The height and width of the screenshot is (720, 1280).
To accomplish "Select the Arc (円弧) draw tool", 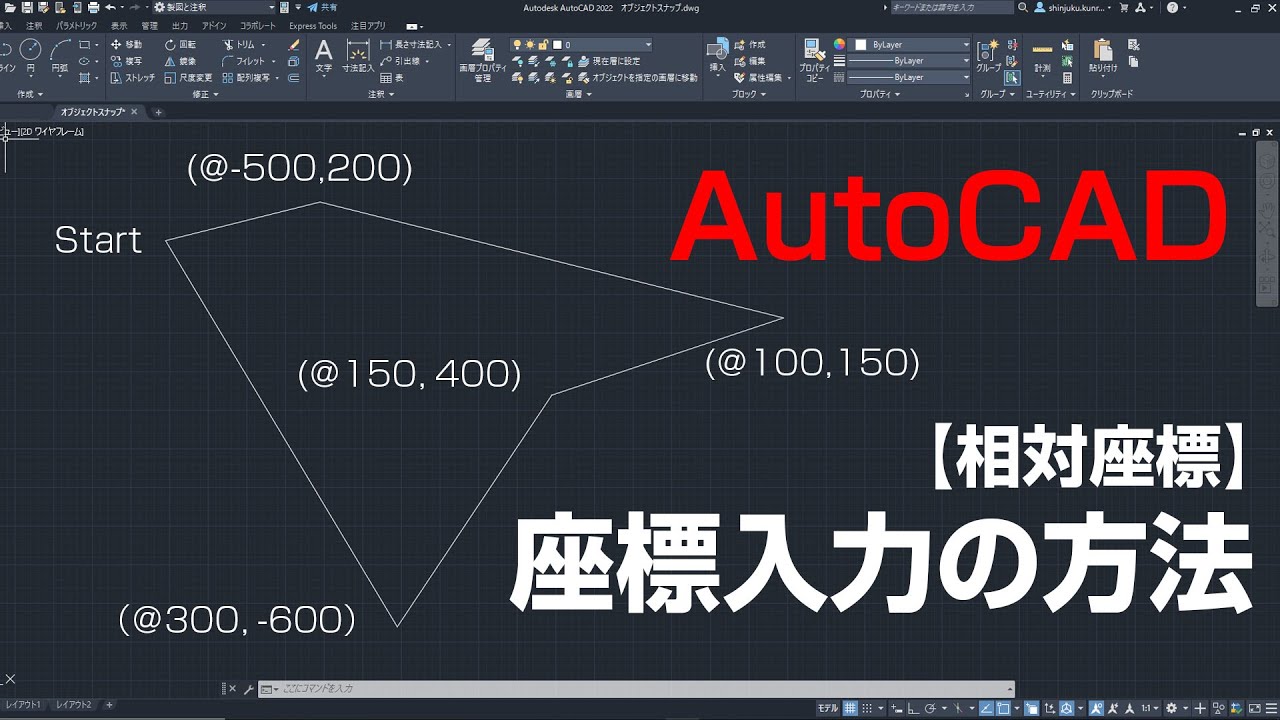I will click(x=62, y=55).
